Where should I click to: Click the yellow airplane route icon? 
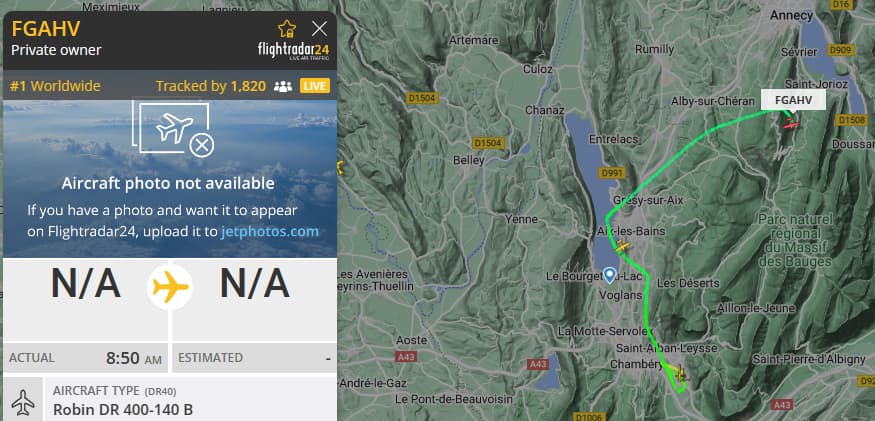[x=170, y=287]
